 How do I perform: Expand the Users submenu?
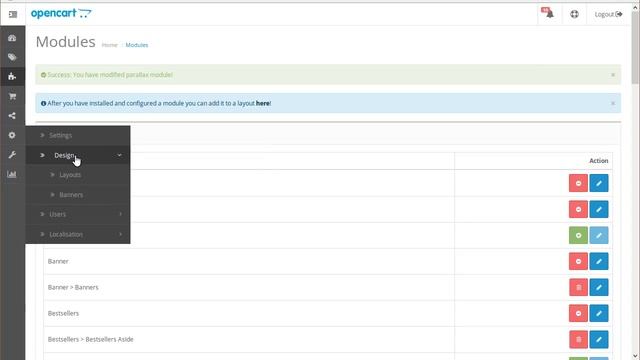pyautogui.click(x=58, y=214)
